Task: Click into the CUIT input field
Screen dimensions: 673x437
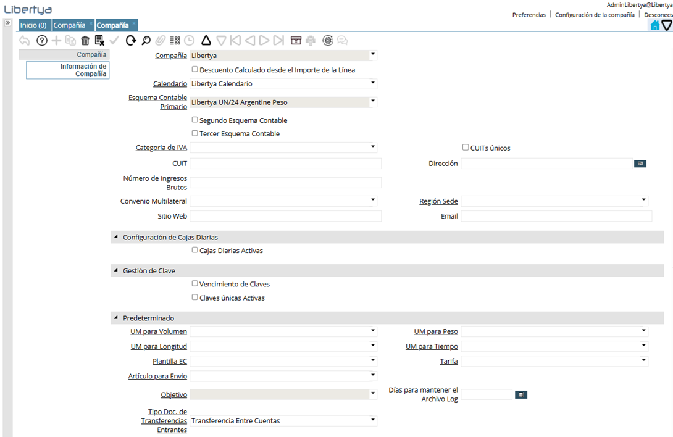Action: (x=286, y=164)
